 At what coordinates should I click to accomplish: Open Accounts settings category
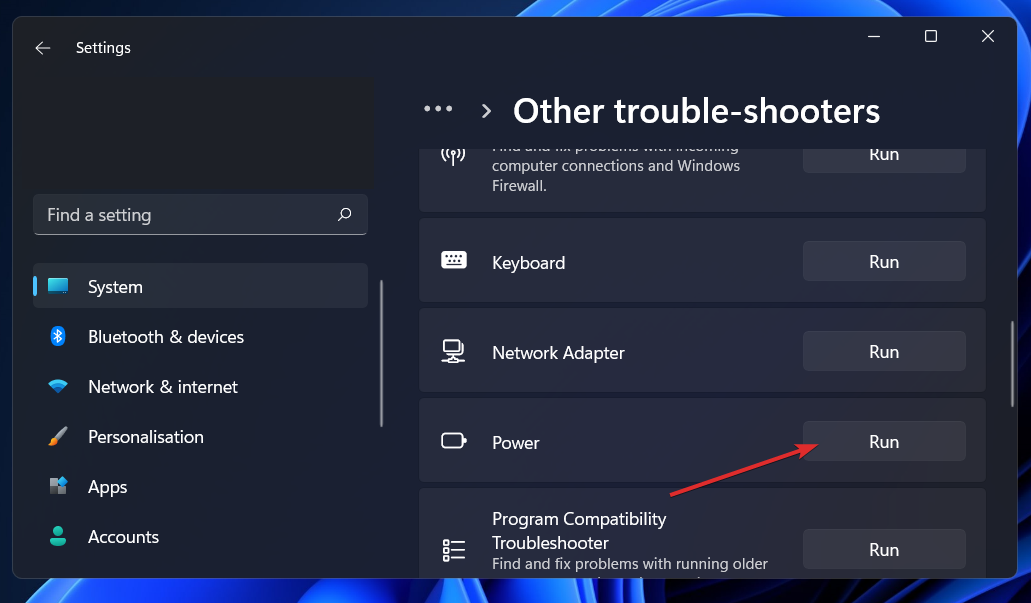point(201,536)
